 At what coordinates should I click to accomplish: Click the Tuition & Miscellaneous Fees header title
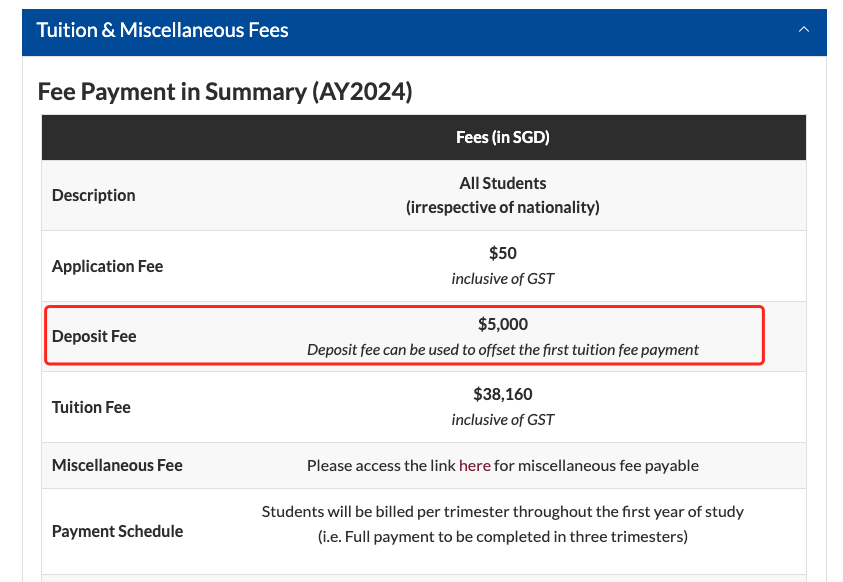pos(162,30)
